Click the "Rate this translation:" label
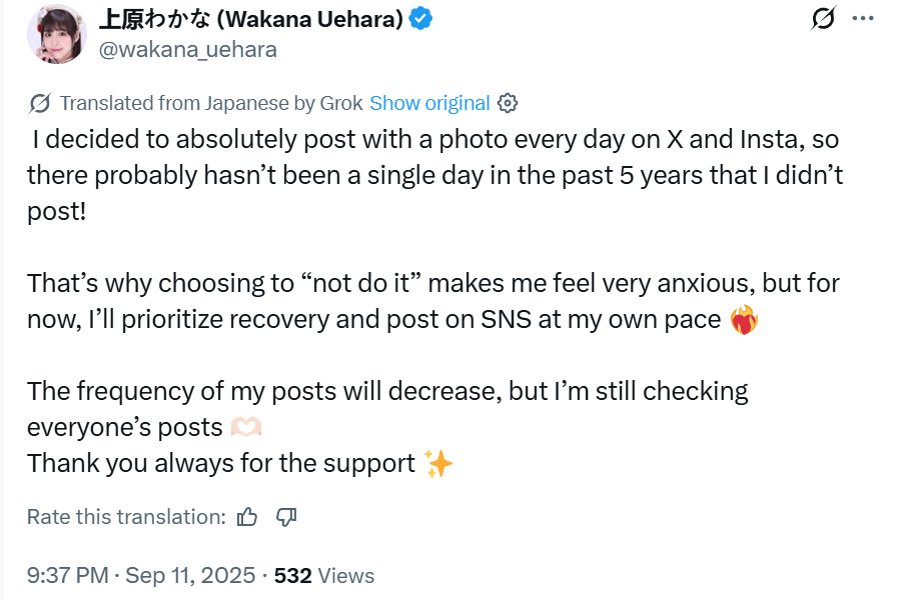The height and width of the screenshot is (600, 899). (126, 517)
